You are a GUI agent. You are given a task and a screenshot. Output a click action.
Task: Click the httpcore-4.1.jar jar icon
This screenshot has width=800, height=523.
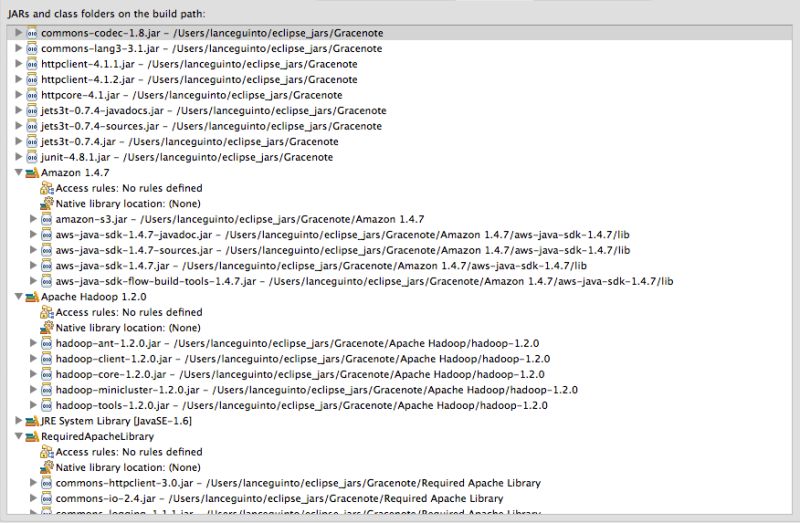point(32,95)
